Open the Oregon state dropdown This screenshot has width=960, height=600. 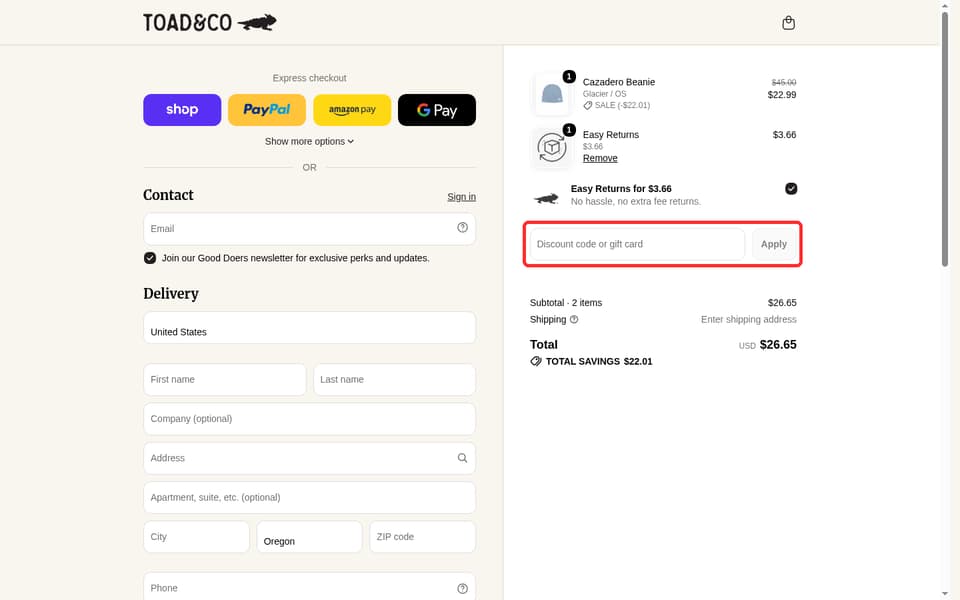click(x=309, y=537)
